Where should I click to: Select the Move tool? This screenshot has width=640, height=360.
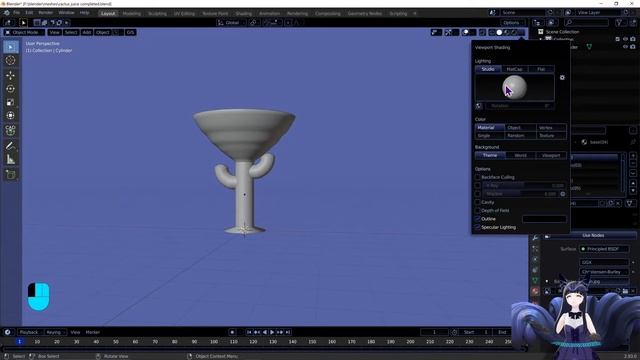[11, 76]
